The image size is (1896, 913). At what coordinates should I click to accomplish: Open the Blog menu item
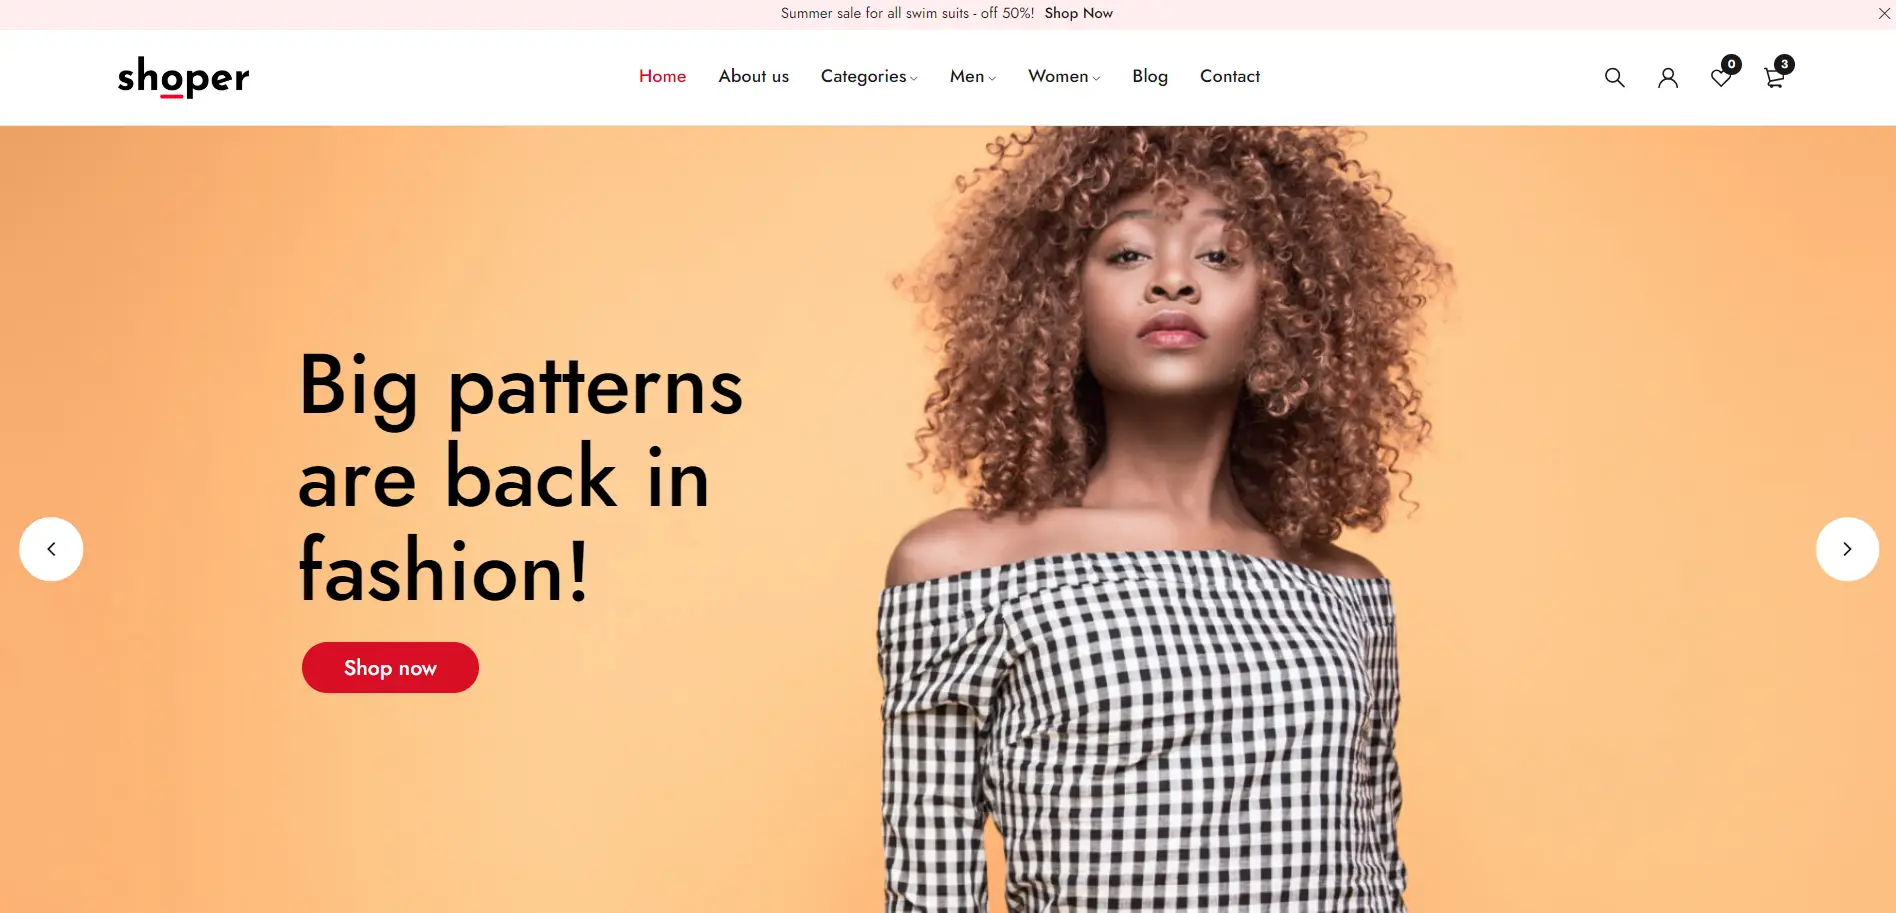click(1150, 76)
